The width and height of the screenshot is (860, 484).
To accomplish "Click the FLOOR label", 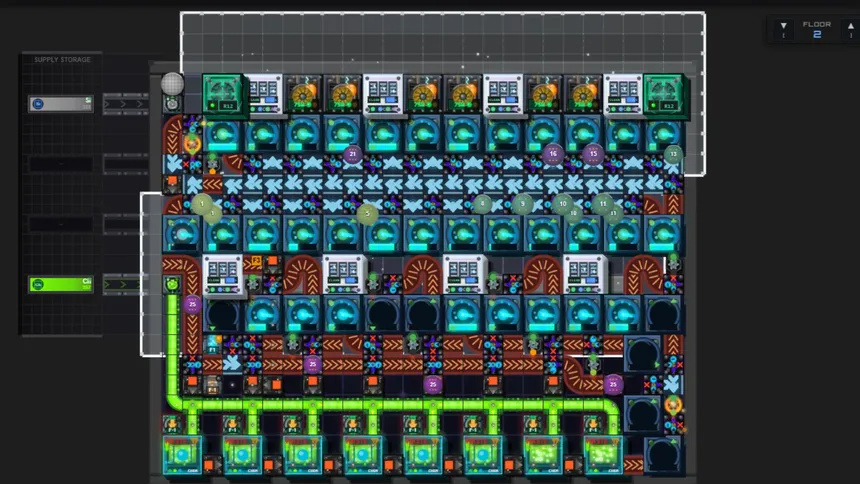I will 817,24.
